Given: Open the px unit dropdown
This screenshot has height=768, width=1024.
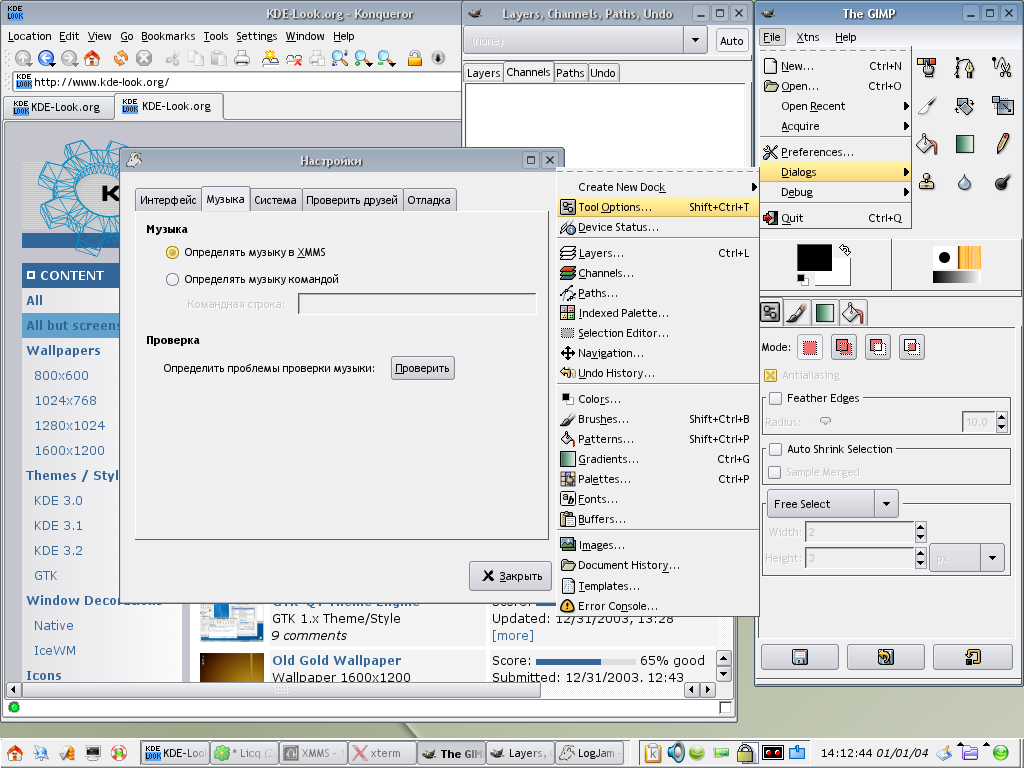Looking at the screenshot, I should (x=967, y=558).
